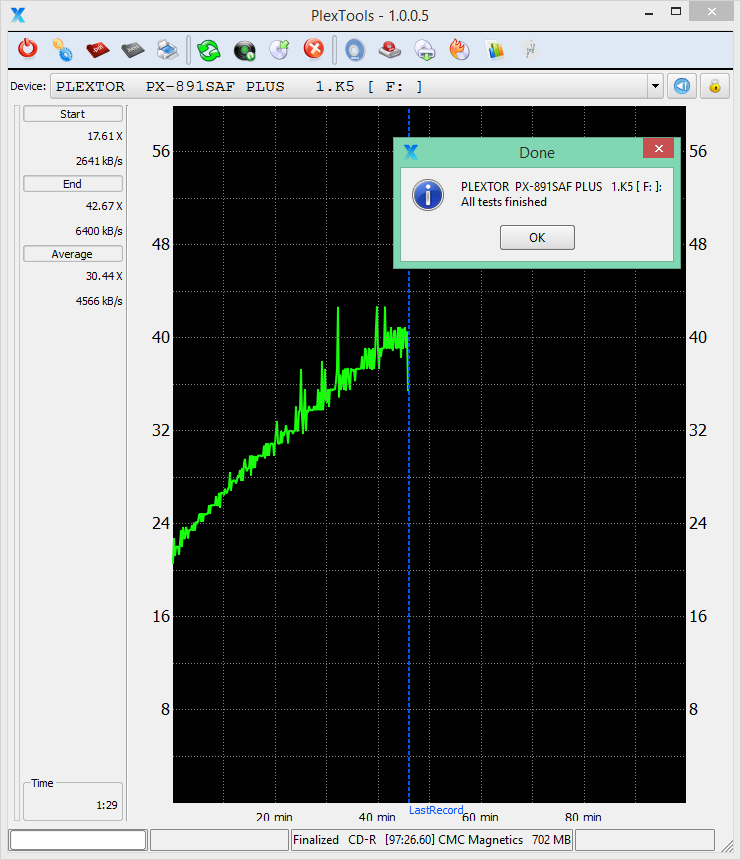Click the green refresh arrows icon

(x=209, y=50)
